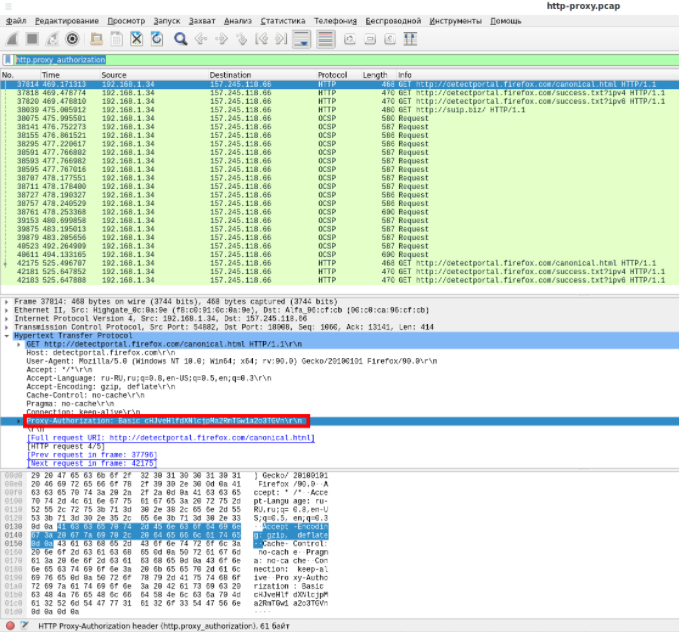This screenshot has height=632, width=679.
Task: Go back to previous packet in history
Action: pyautogui.click(x=201, y=39)
